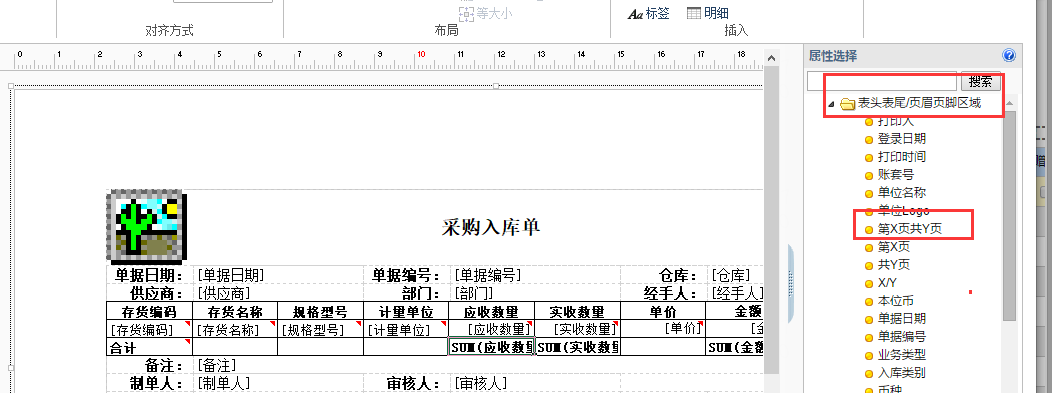Select the SUM(应收数量) total cell
1052x393 pixels.
tap(491, 347)
